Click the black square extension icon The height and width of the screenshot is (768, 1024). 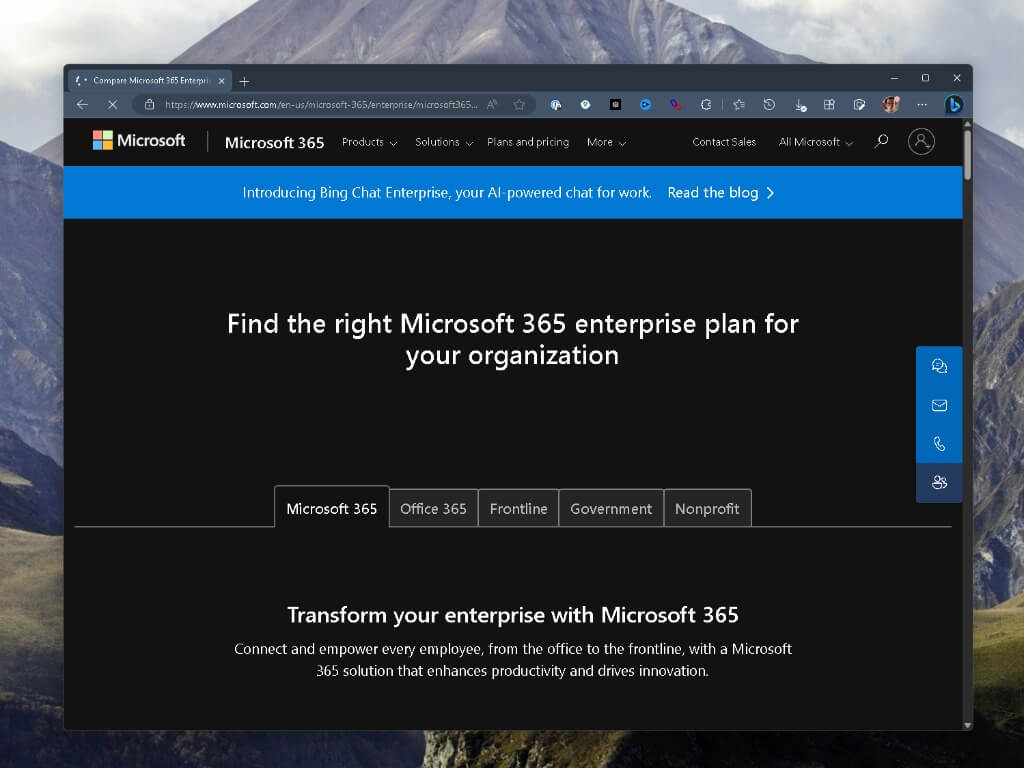click(x=615, y=104)
